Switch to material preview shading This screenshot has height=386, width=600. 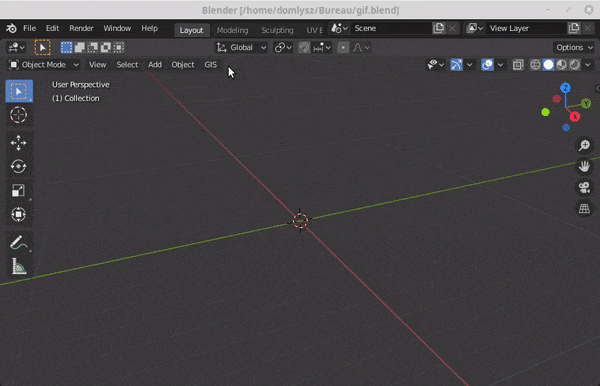click(x=561, y=65)
